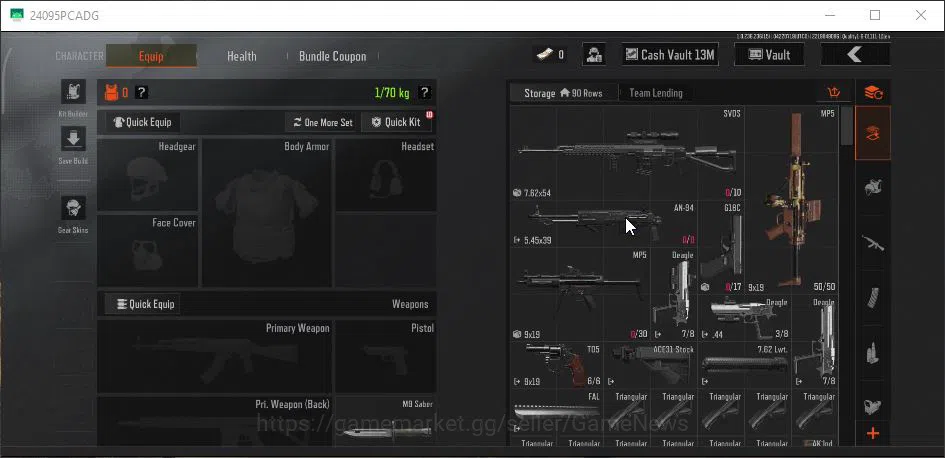
Task: Click the orange basket icon in storage header
Action: [x=834, y=93]
